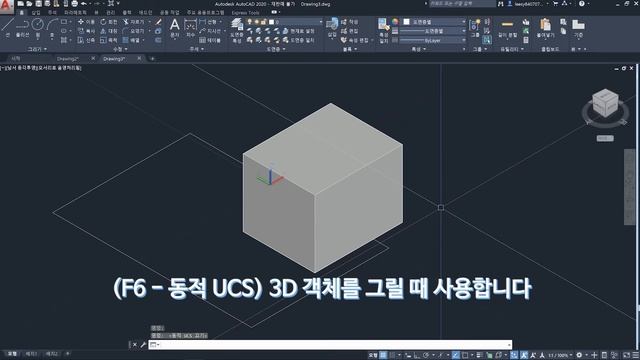Select the Dimension (치수) tool

[191, 28]
